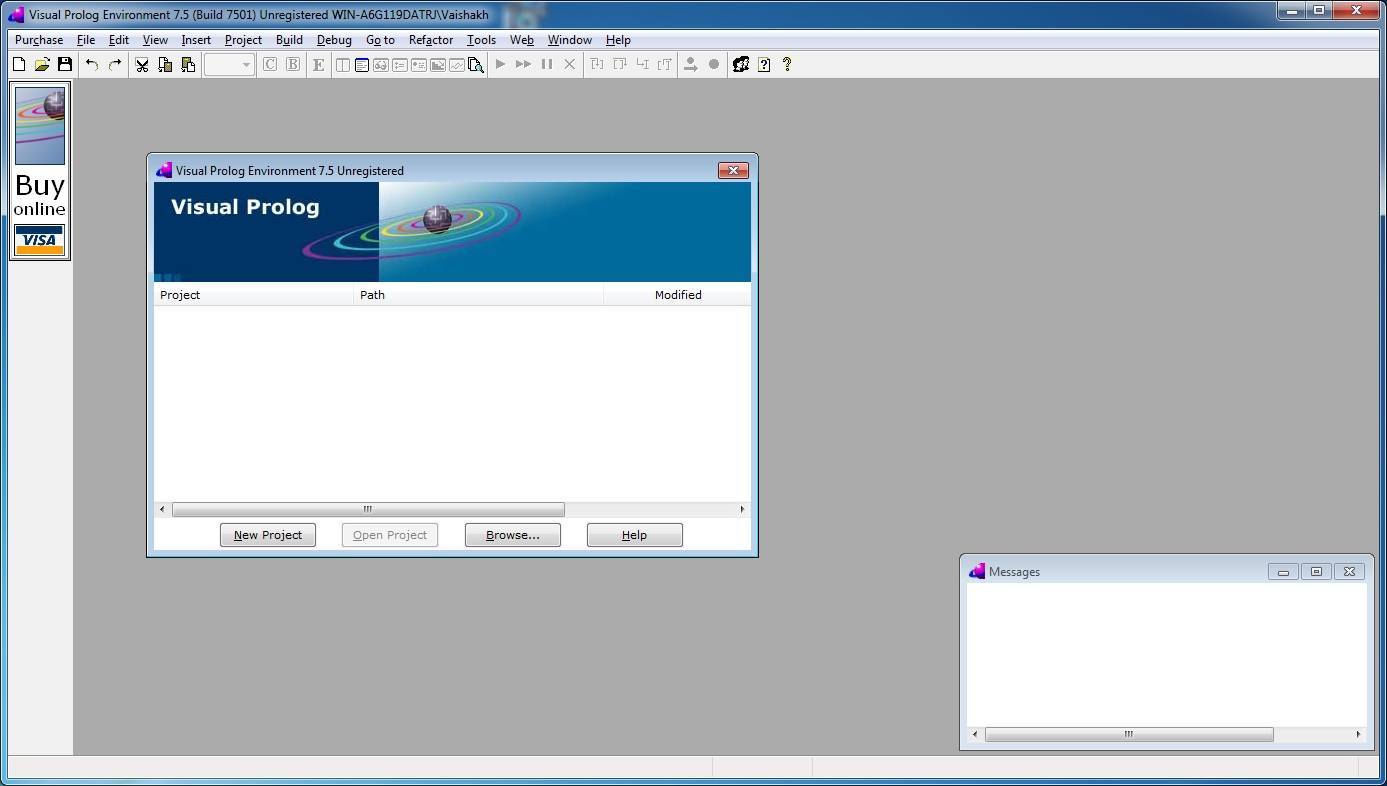Open the empty toolbar combo box

229,64
